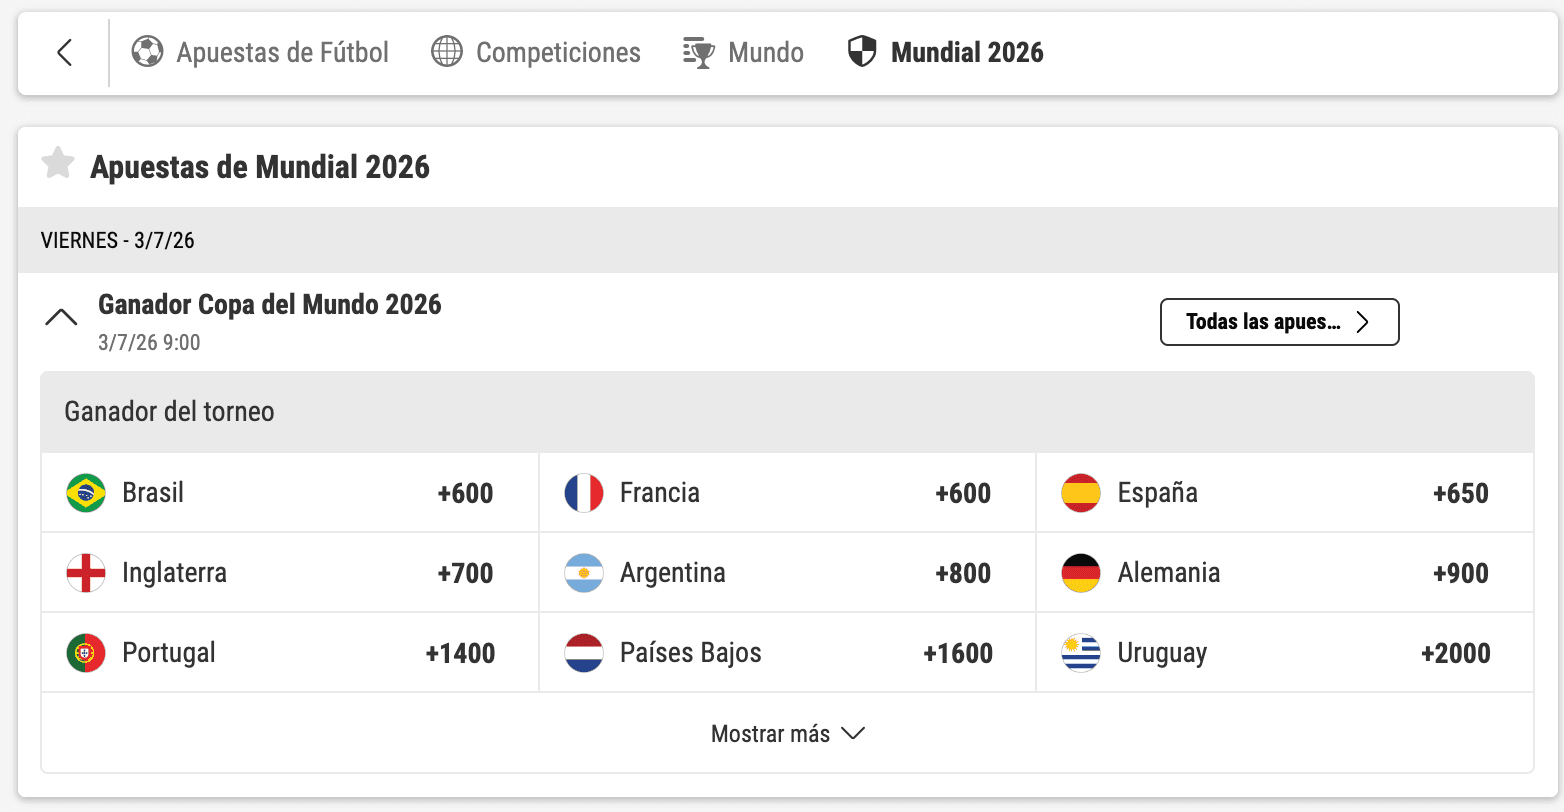Click the Uruguay flag icon
The height and width of the screenshot is (812, 1564).
(1081, 652)
